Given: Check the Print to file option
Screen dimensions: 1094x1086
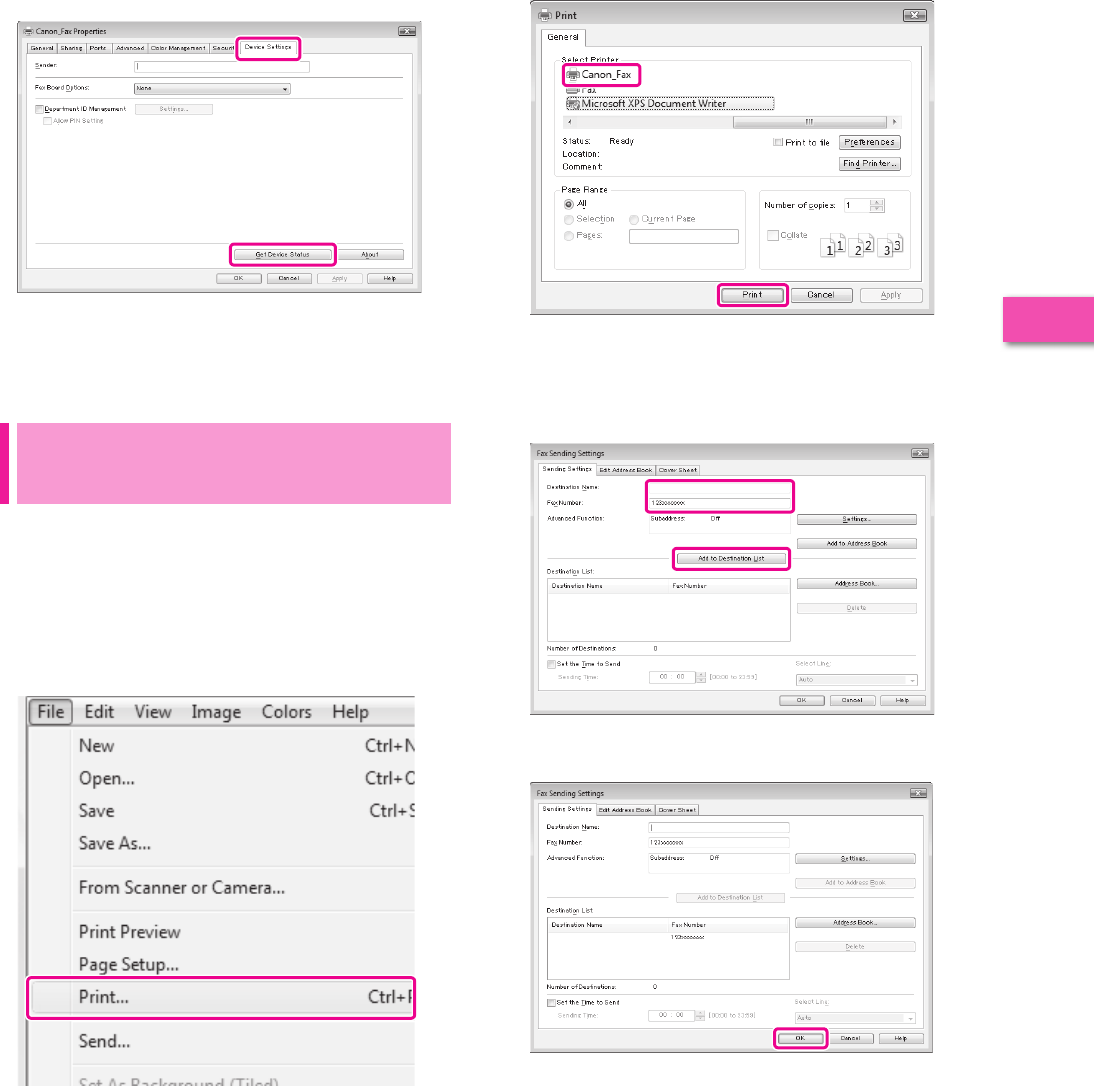Looking at the screenshot, I should pyautogui.click(x=778, y=142).
